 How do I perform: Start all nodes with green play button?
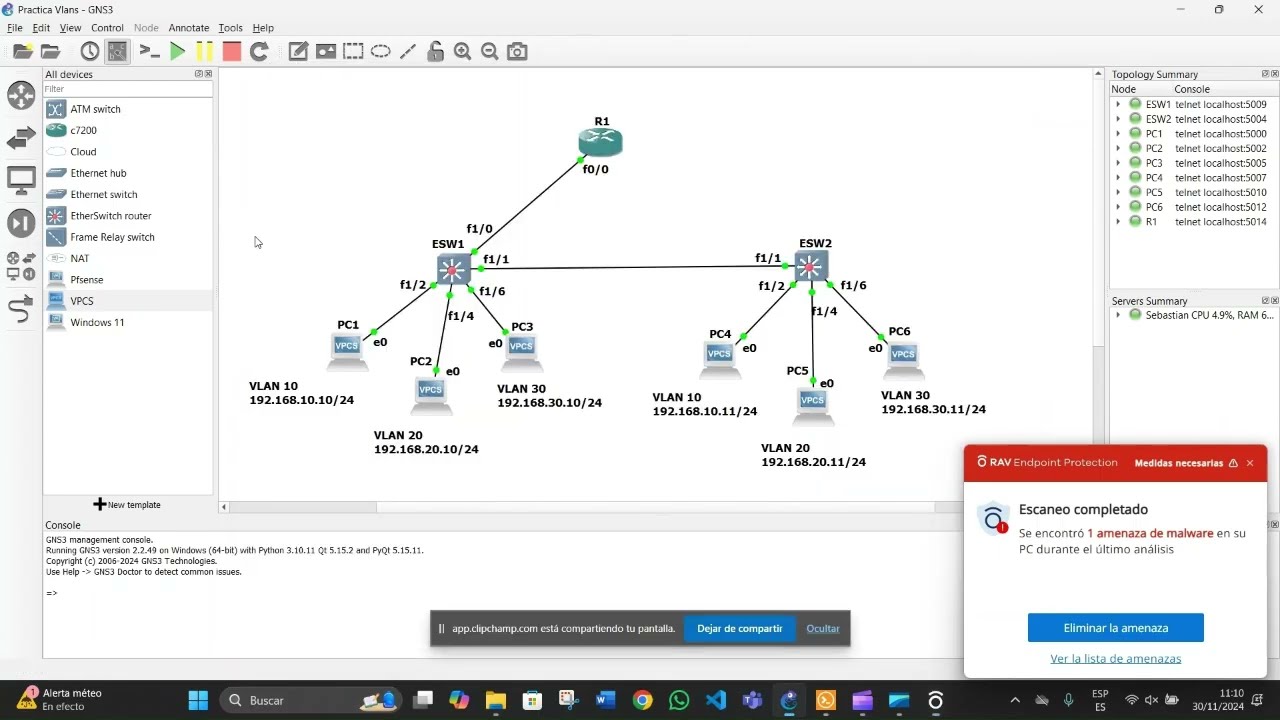click(178, 51)
